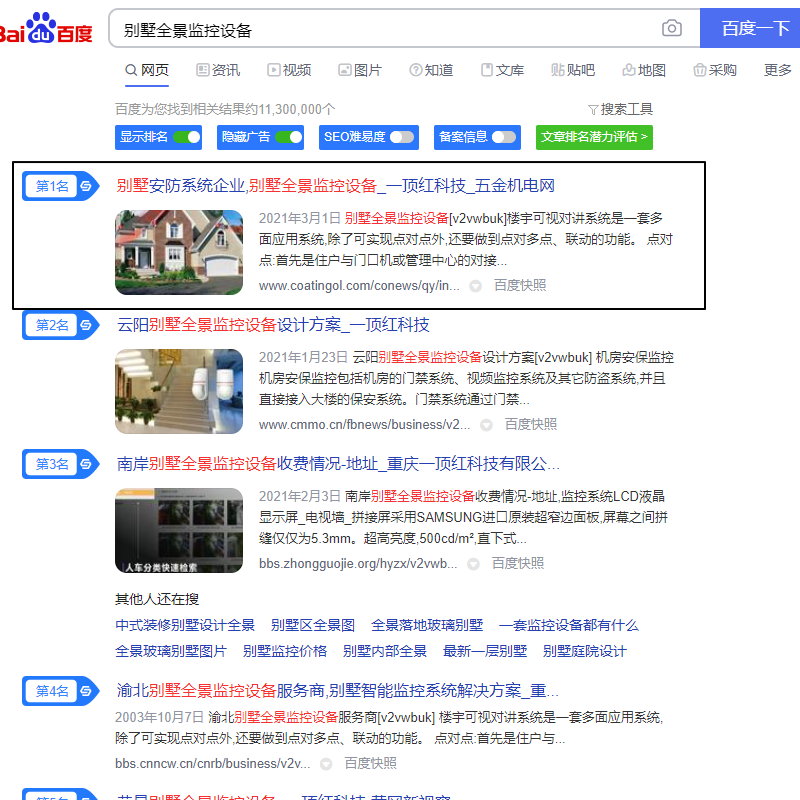Switch to the 采购 tab
The height and width of the screenshot is (800, 800).
[x=715, y=70]
